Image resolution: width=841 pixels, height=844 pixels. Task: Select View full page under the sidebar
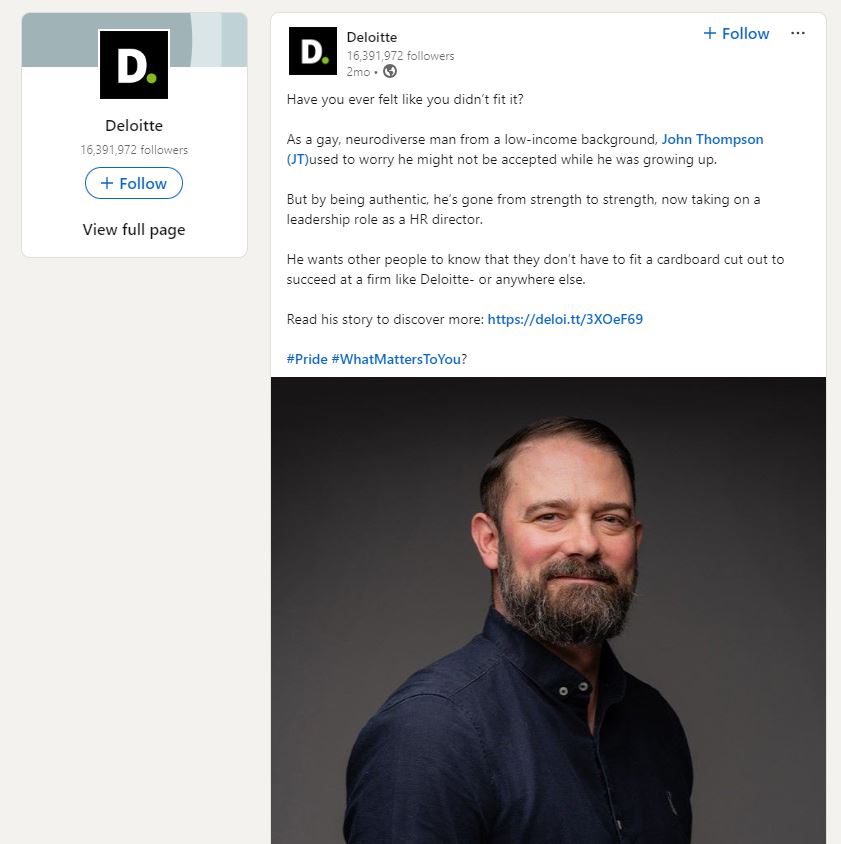click(133, 229)
